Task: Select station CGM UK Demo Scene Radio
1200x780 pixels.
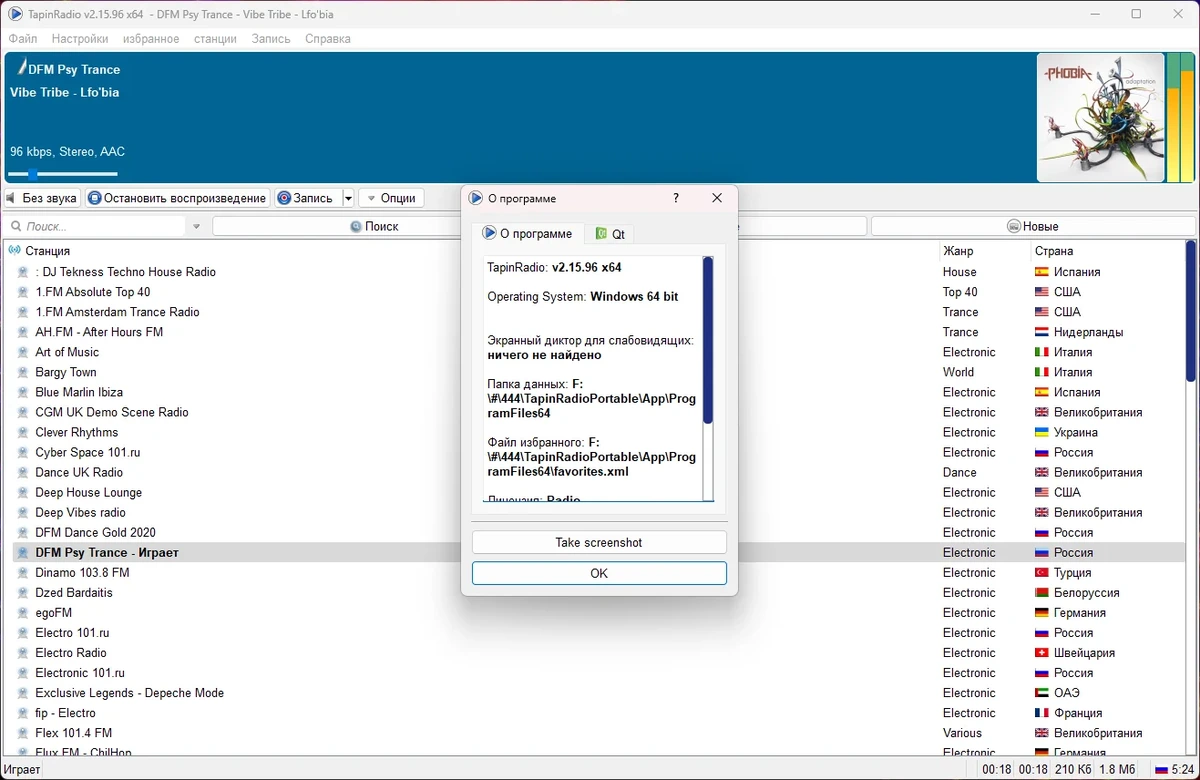Action: tap(112, 412)
